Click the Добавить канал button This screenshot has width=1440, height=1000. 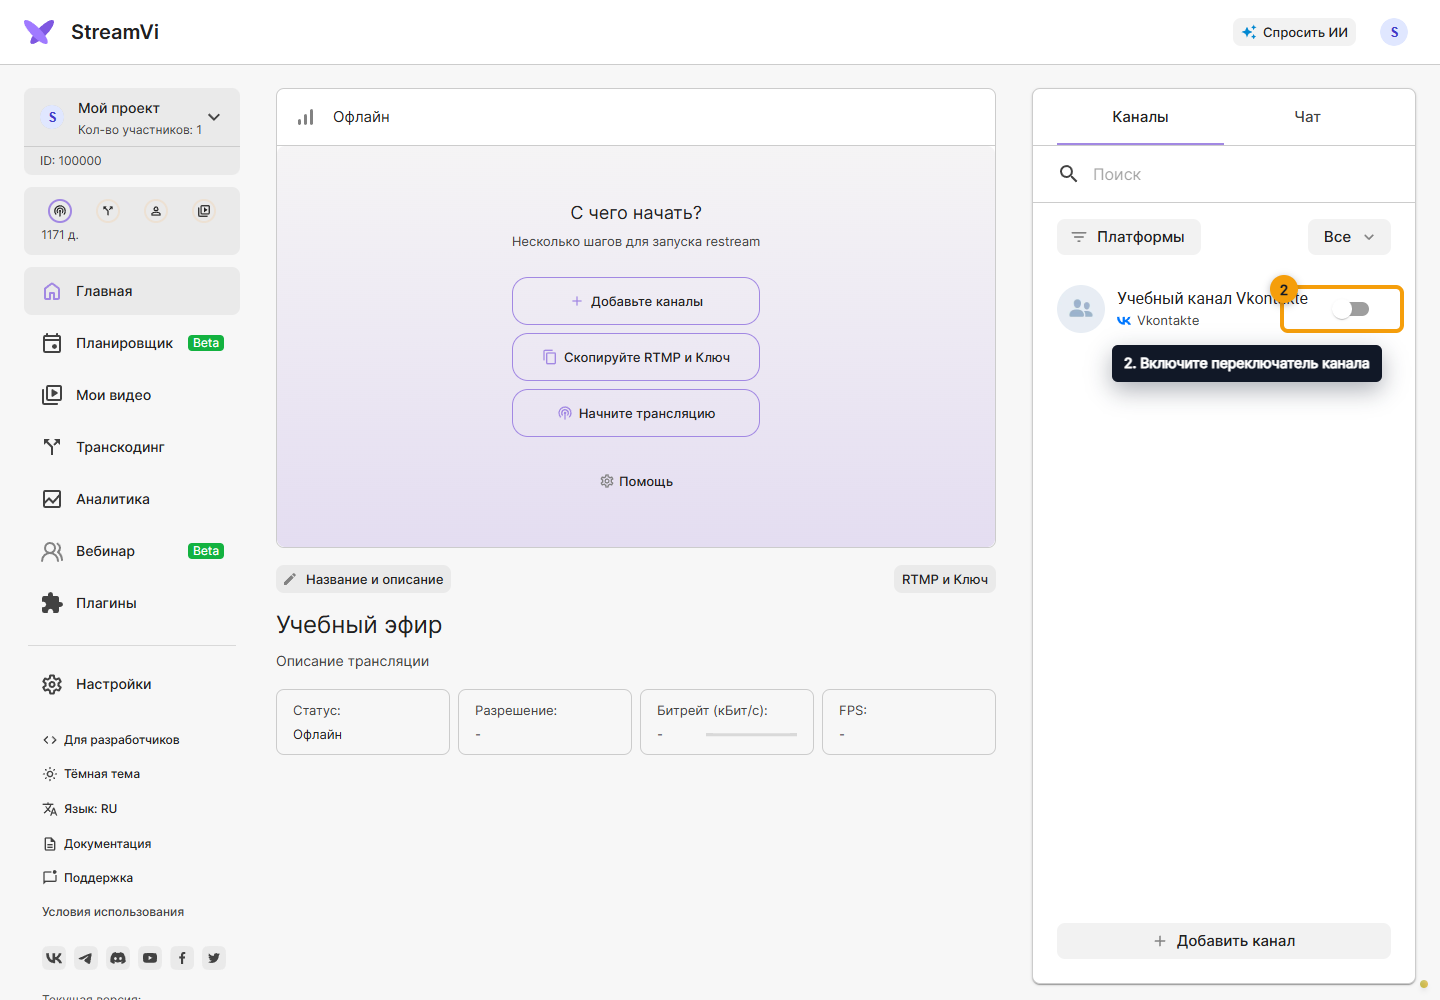(1224, 941)
